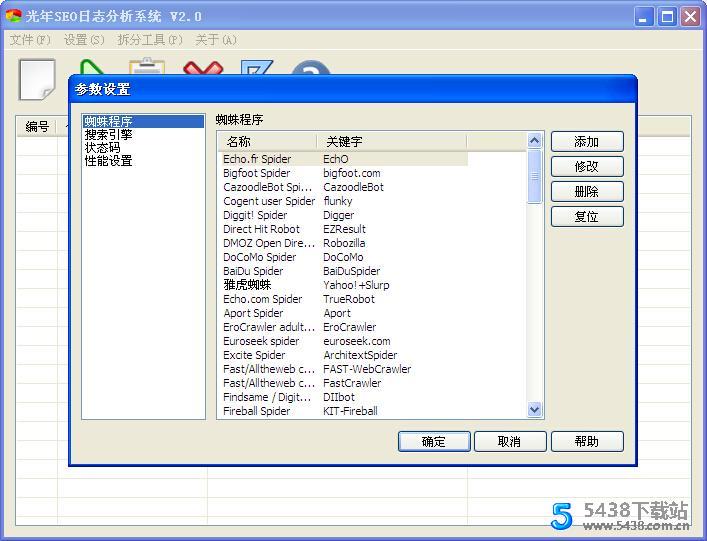Click the DIIbot keyword cell

coord(339,397)
